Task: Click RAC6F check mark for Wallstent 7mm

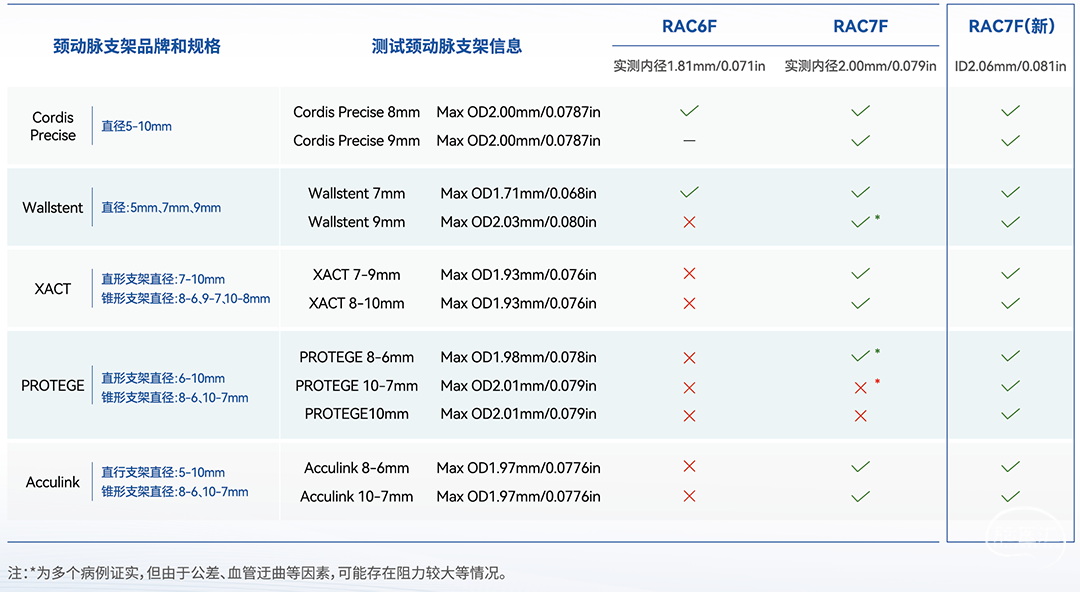Action: tap(689, 192)
